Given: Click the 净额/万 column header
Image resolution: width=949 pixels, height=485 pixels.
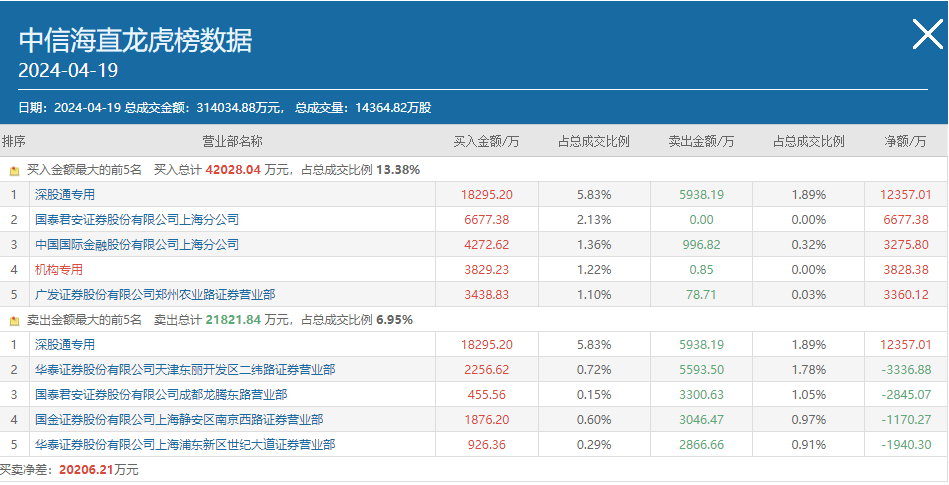Looking at the screenshot, I should coord(905,142).
